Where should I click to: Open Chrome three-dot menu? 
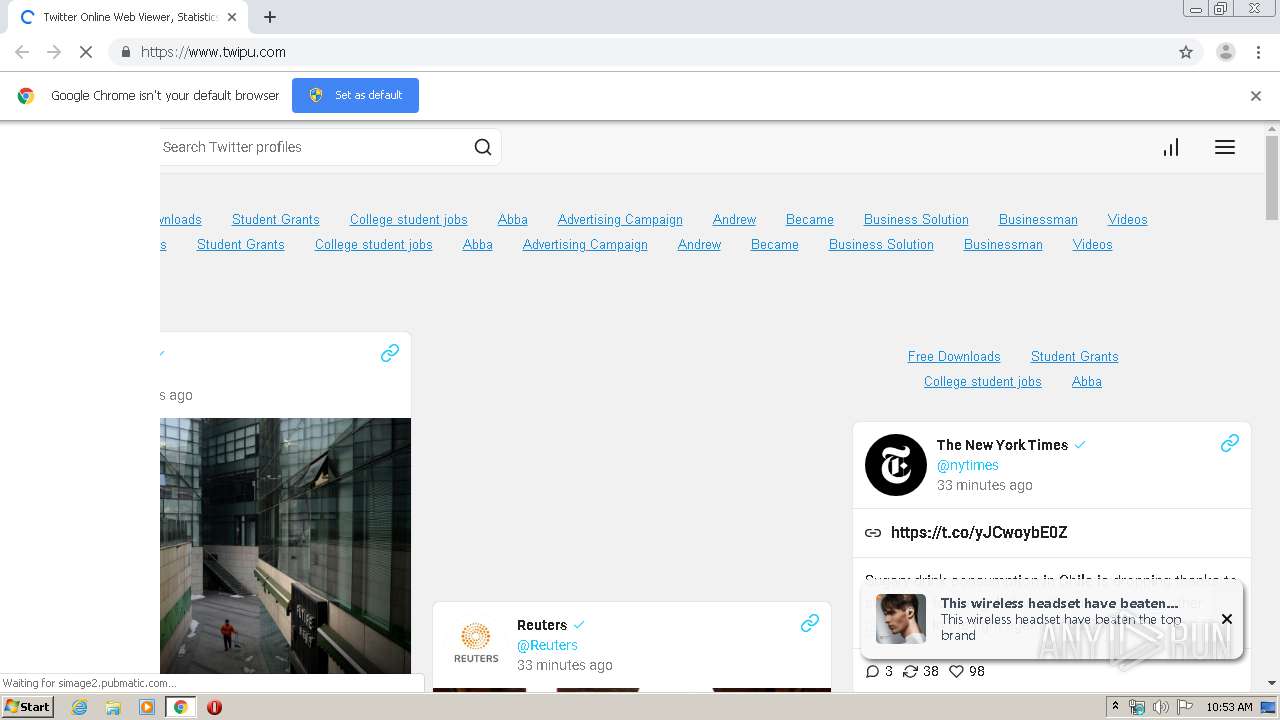(1258, 52)
